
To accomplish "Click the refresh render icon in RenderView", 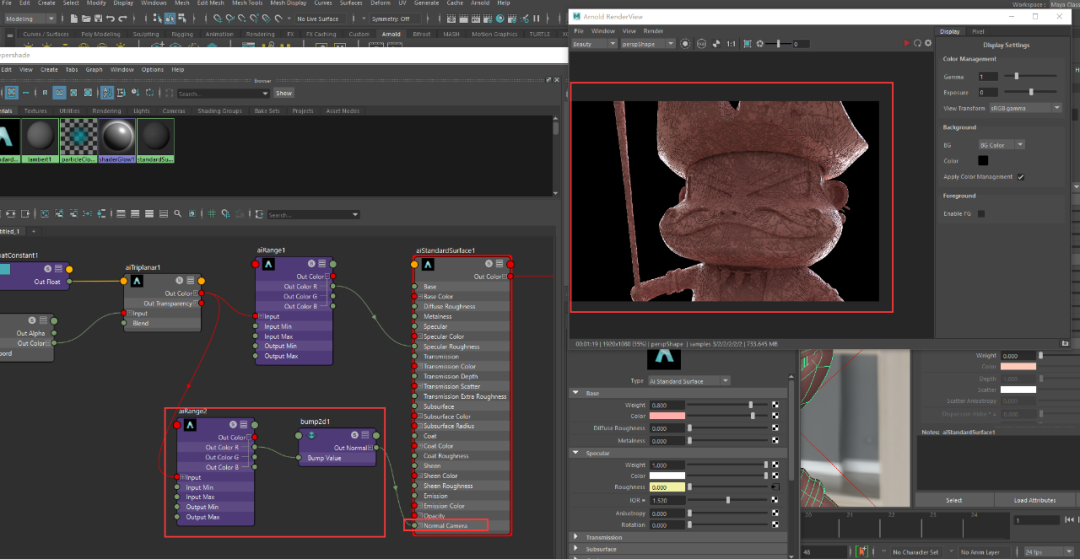I will [917, 43].
